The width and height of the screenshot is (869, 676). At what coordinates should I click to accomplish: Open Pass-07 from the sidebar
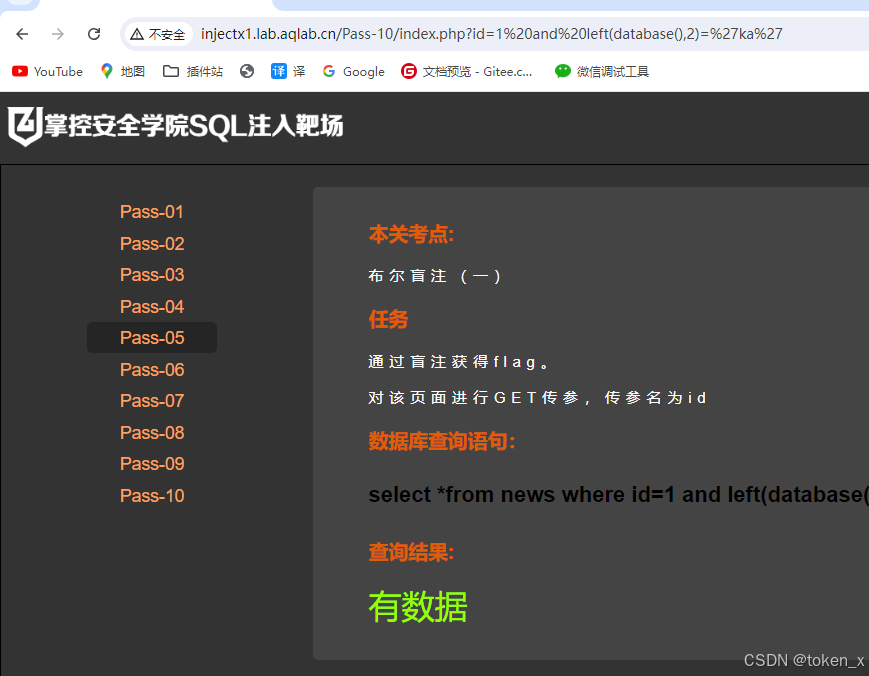[x=152, y=401]
